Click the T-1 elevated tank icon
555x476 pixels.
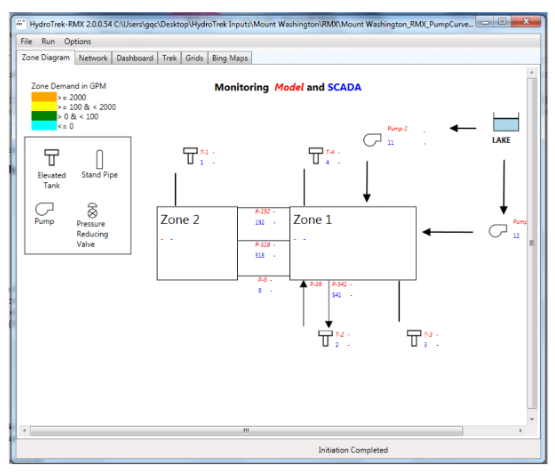click(190, 156)
